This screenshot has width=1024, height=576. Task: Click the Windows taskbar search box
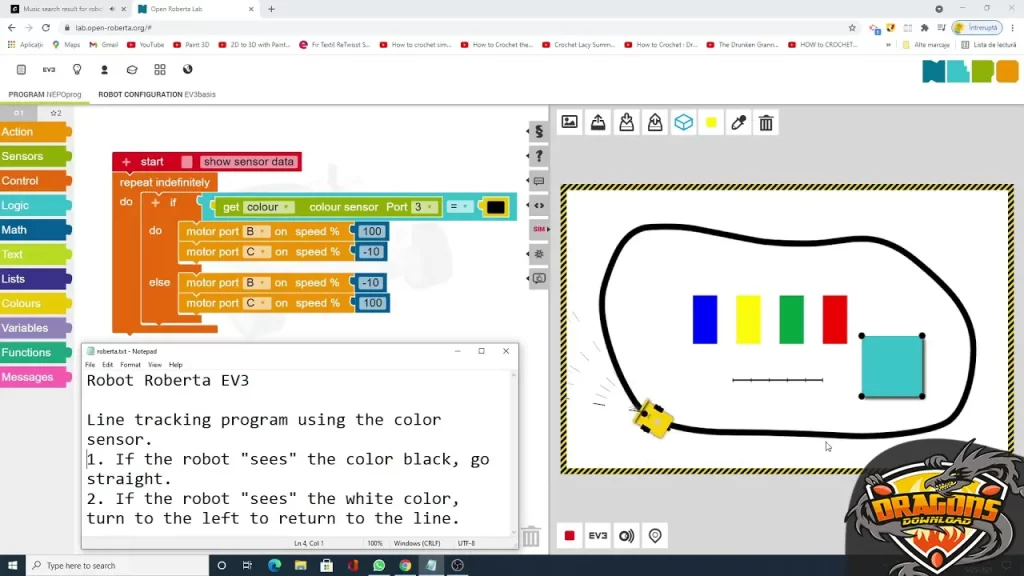tap(110, 565)
